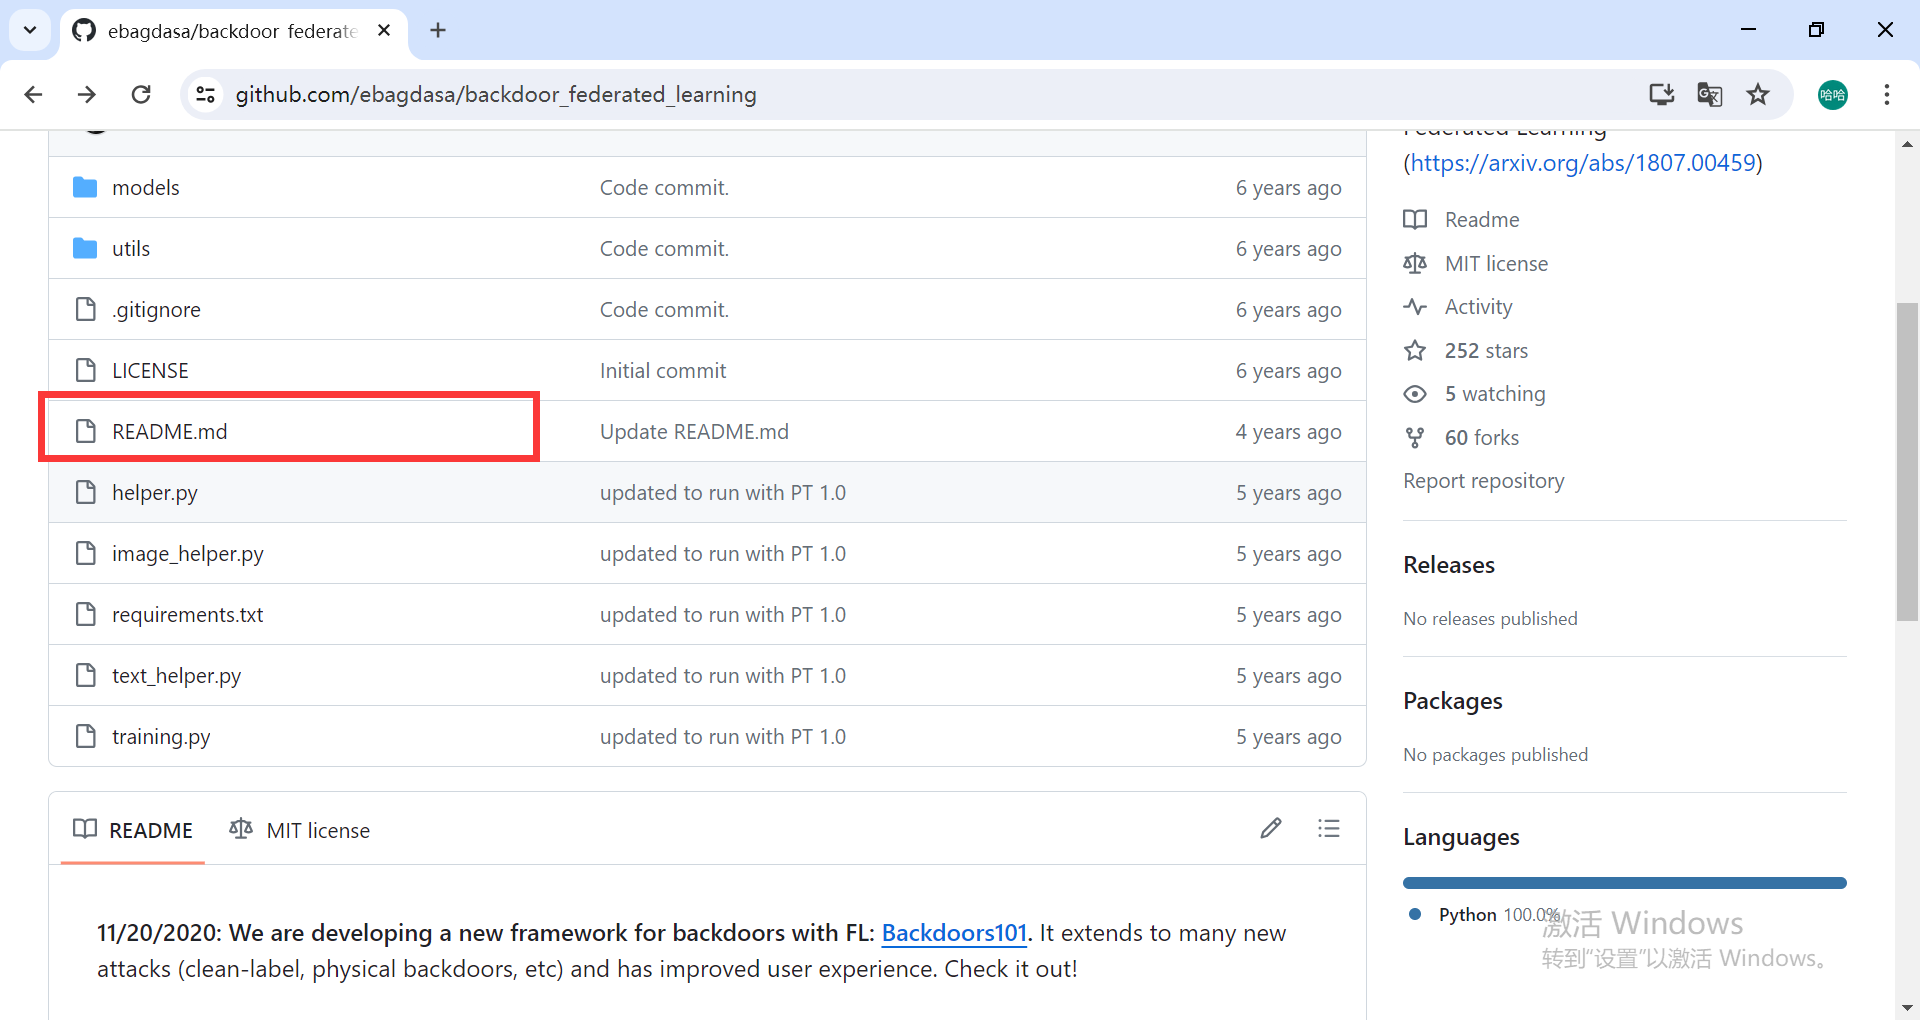Go back in browser history
The image size is (1920, 1020).
point(33,94)
